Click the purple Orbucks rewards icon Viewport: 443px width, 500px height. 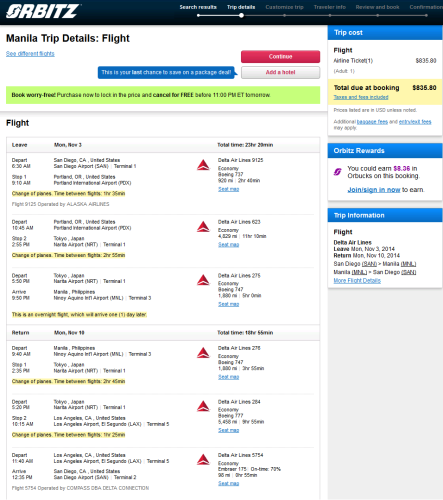point(338,172)
